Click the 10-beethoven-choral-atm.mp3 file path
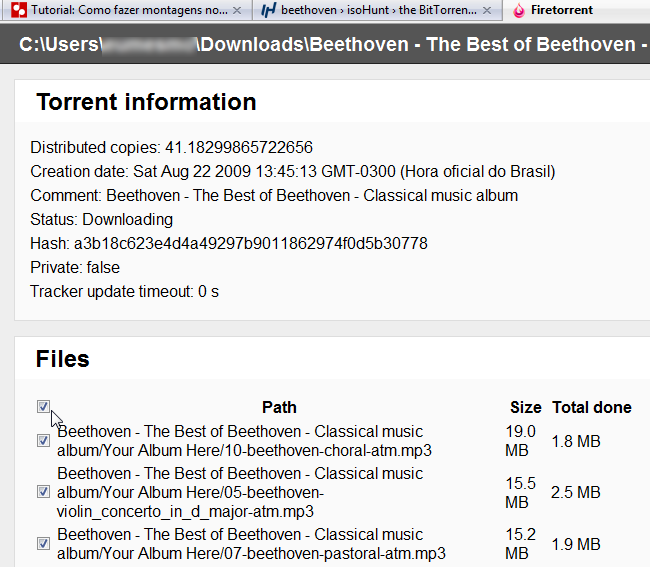This screenshot has width=650, height=567. 244,441
